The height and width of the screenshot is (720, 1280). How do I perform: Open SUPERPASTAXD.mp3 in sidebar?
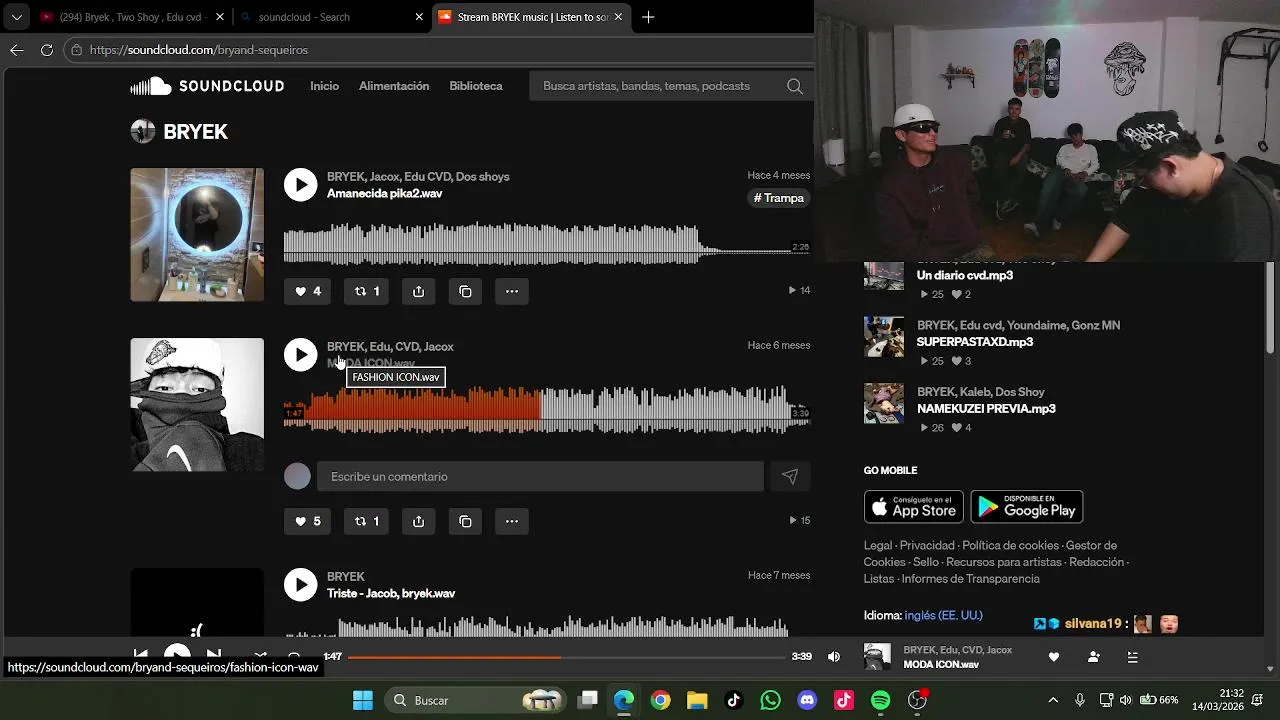pos(975,342)
